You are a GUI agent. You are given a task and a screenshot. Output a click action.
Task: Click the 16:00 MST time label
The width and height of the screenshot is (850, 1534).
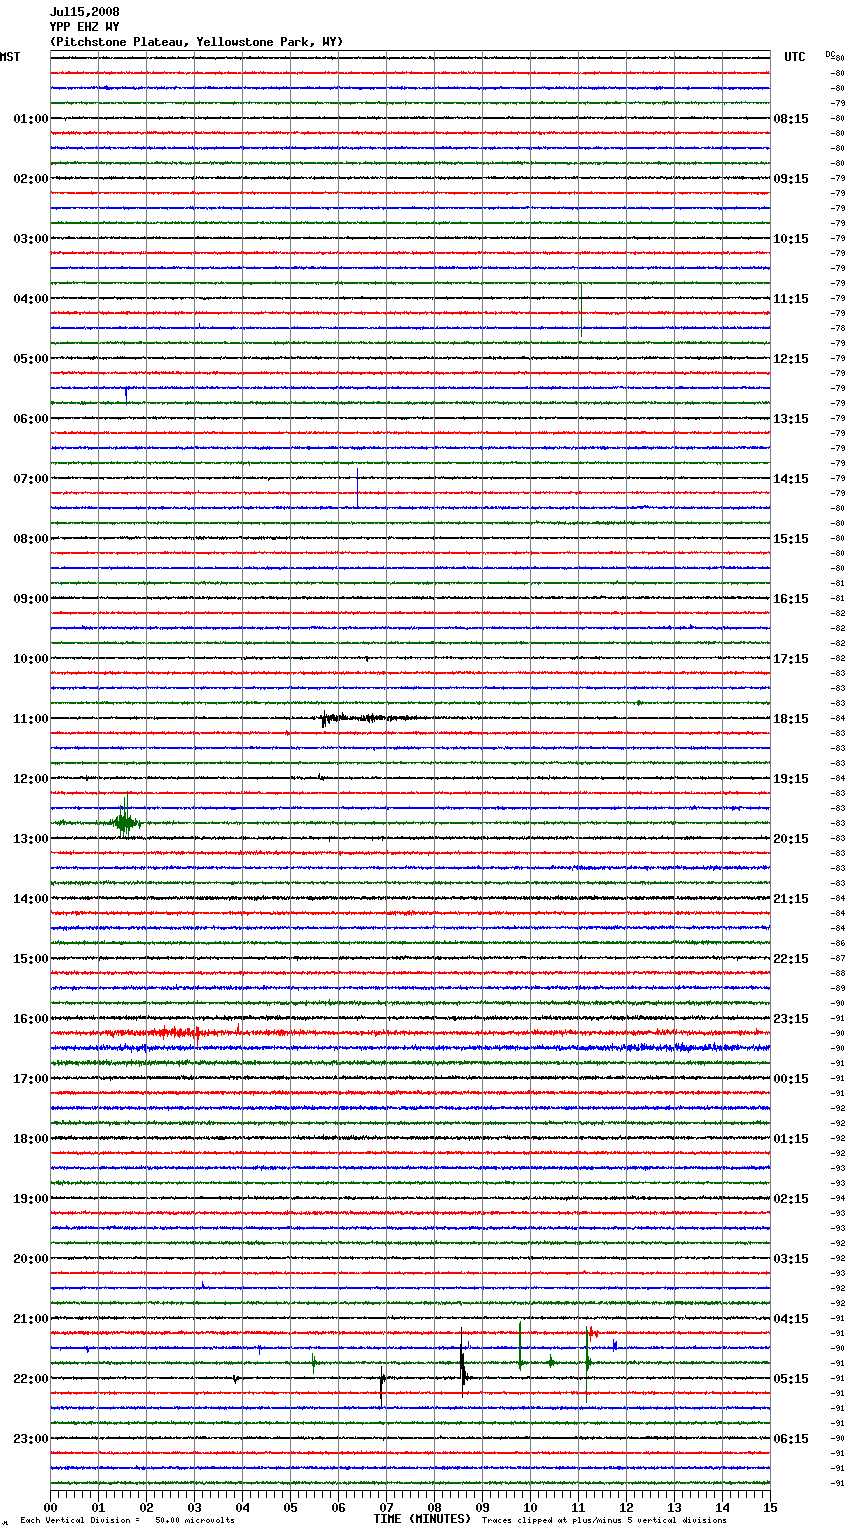tap(31, 1019)
